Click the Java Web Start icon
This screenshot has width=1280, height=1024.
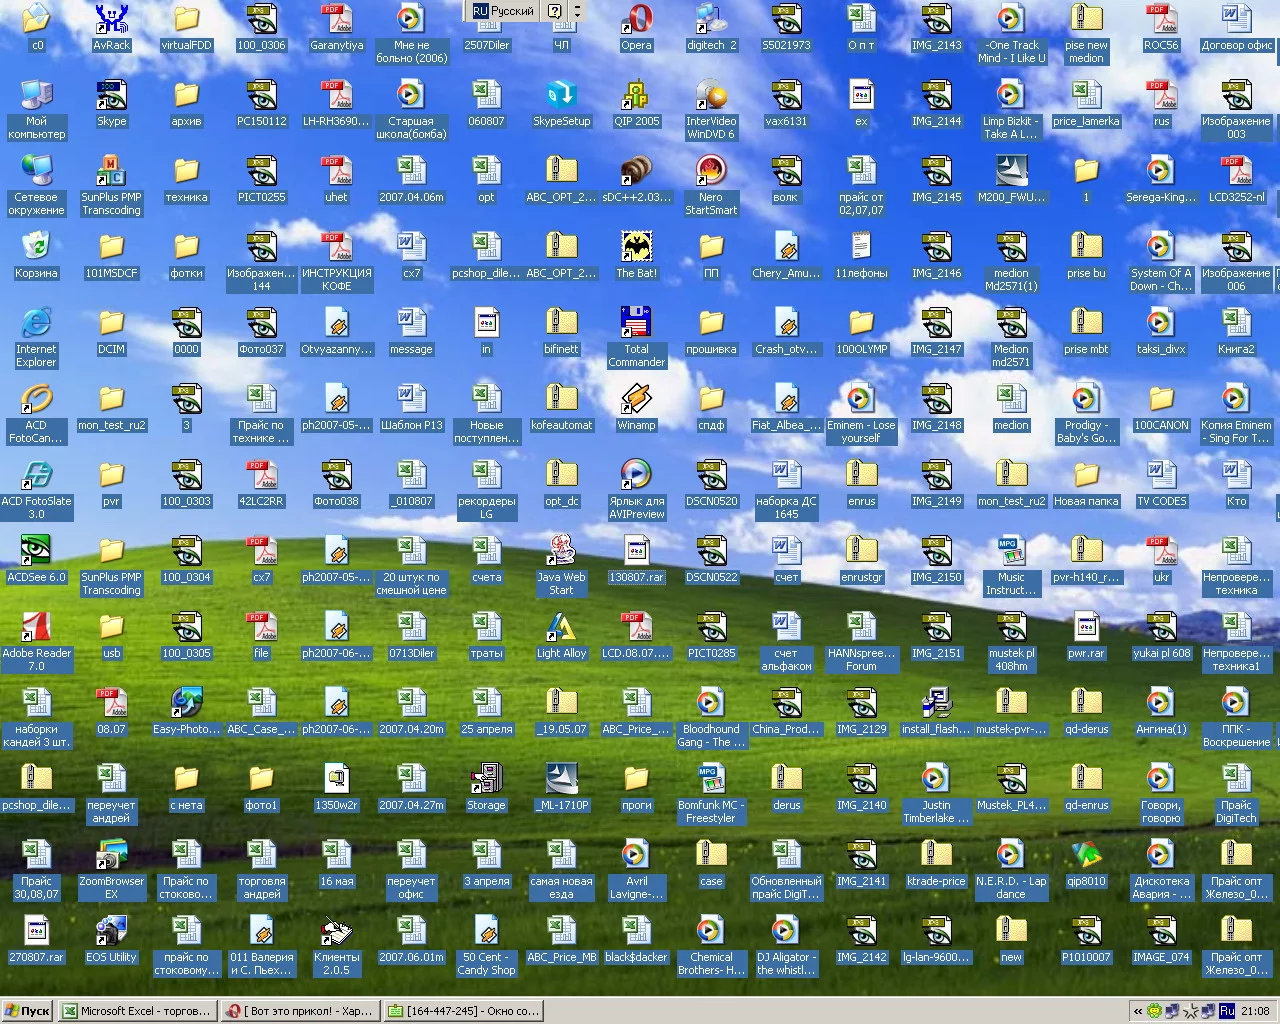561,565
